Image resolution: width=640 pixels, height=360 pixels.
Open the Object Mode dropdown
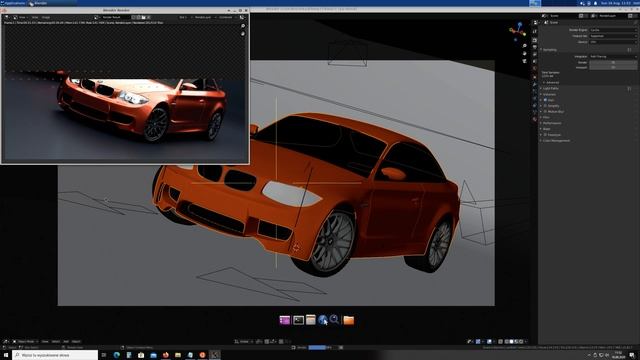point(25,341)
